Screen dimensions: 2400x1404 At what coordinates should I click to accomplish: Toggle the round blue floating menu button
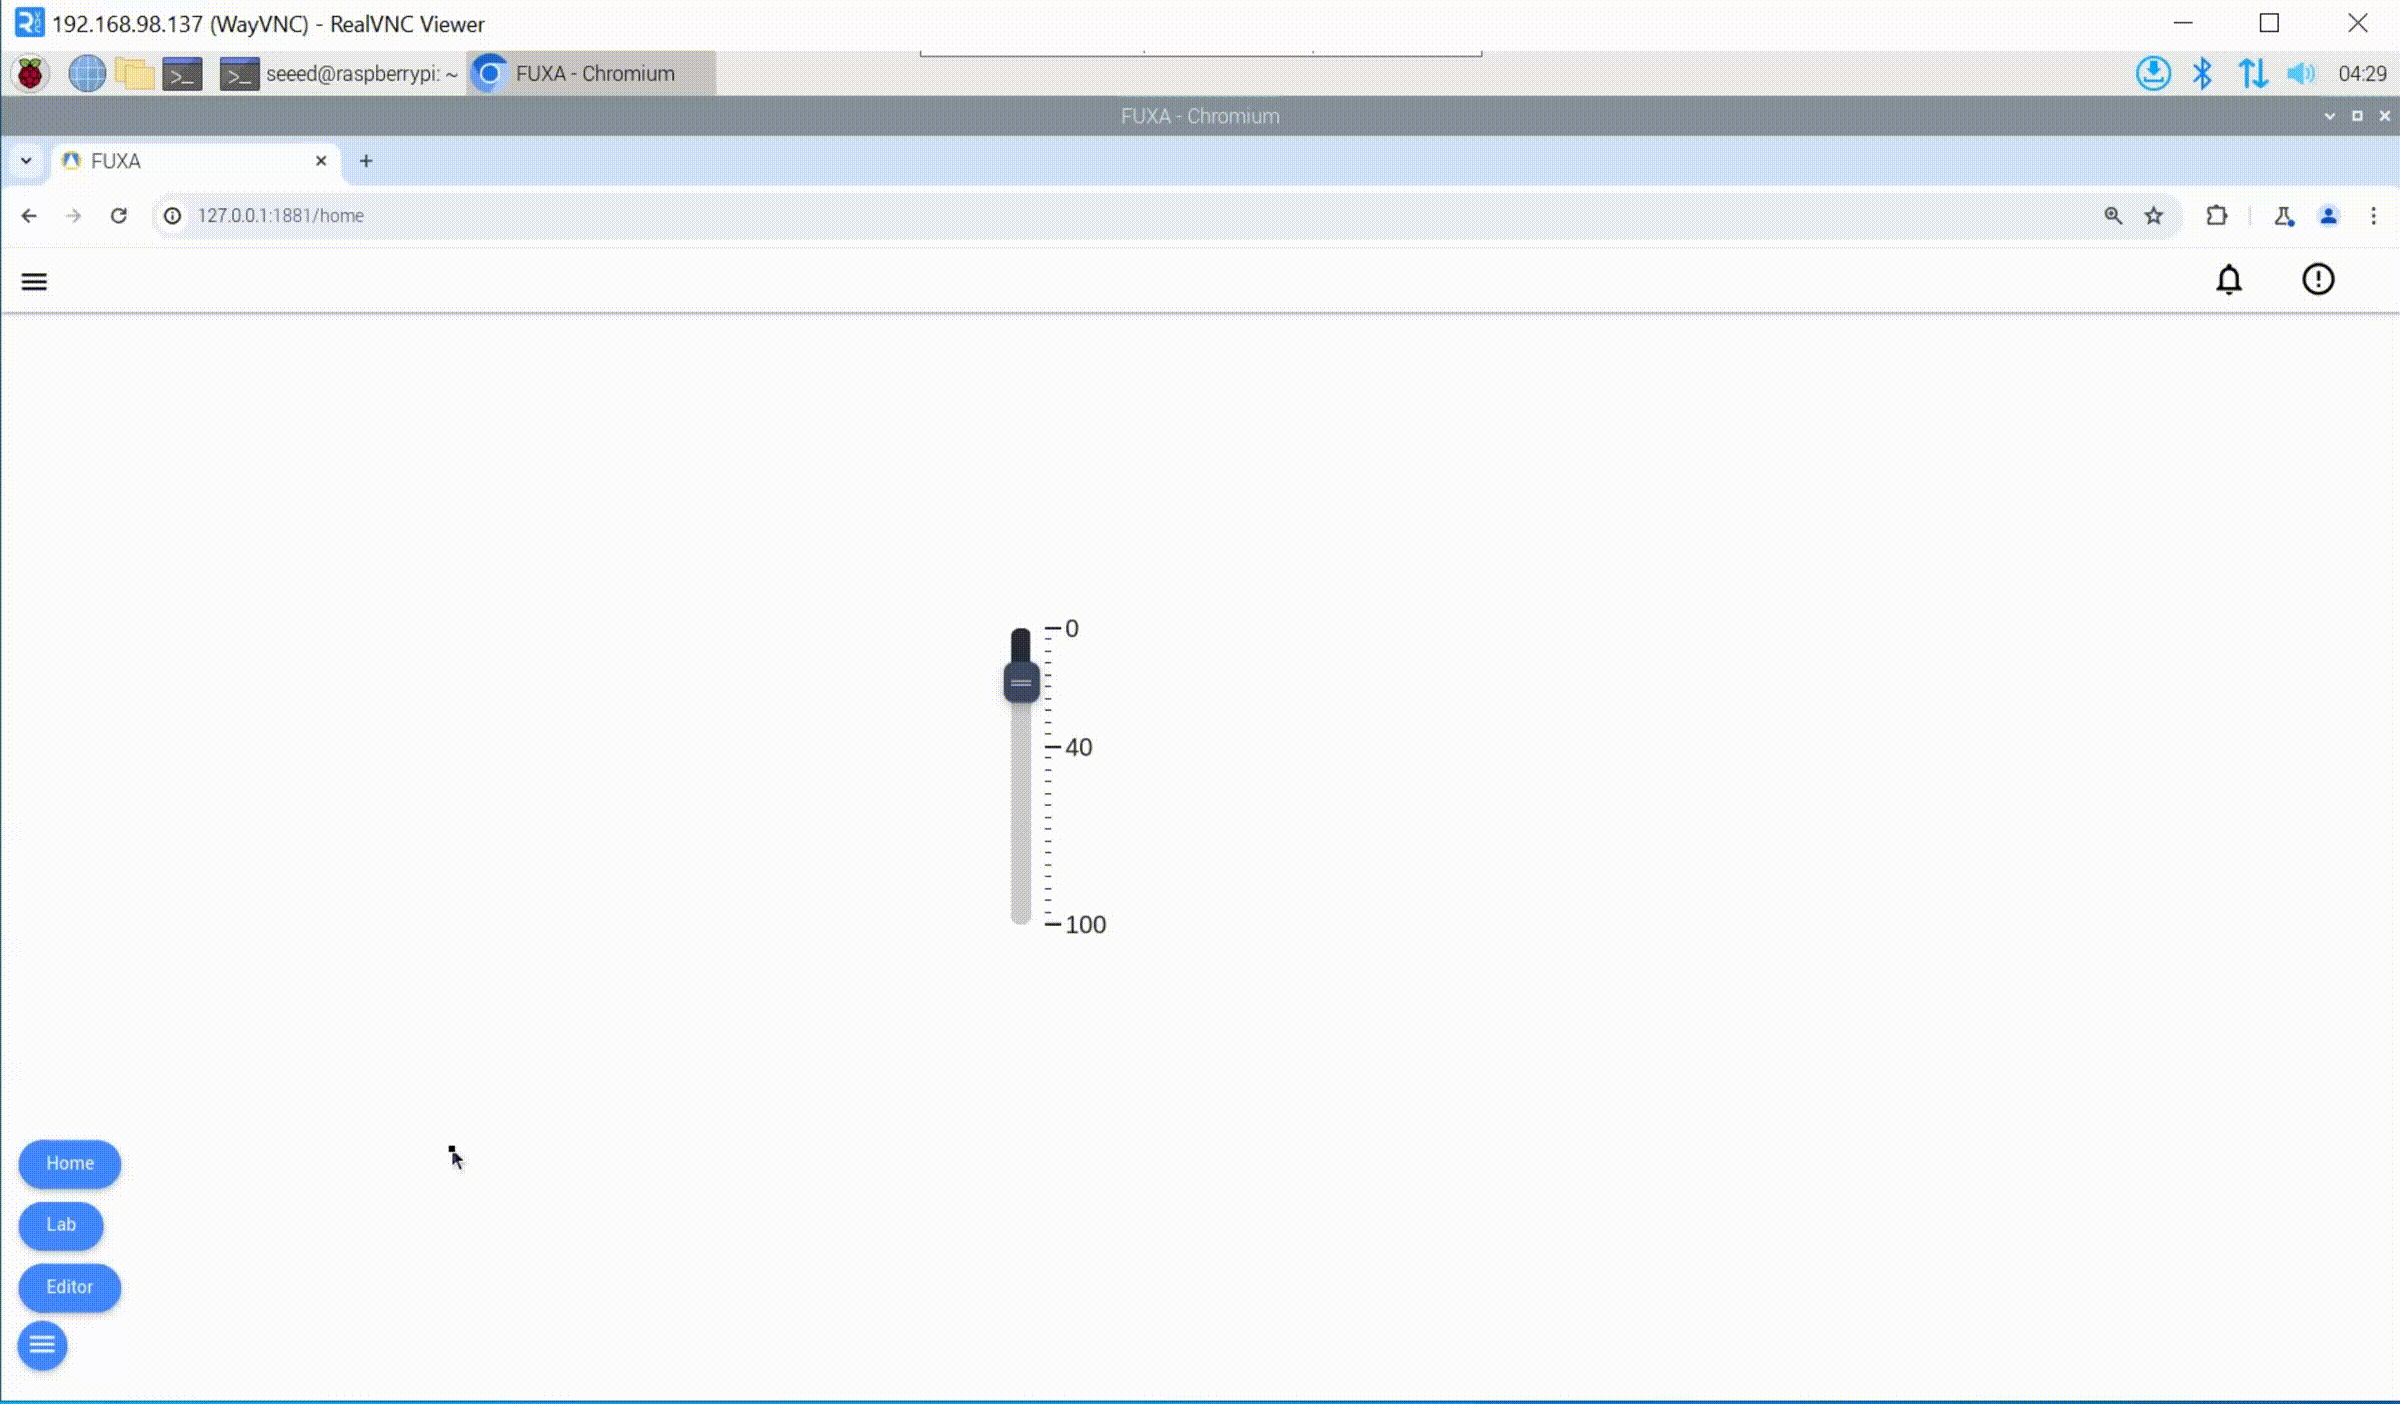click(42, 1346)
